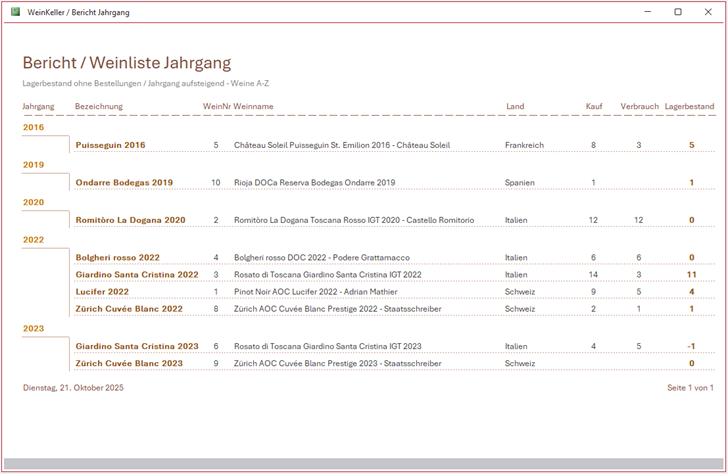Click the Bezeichnung column header
This screenshot has width=728, height=474.
[99, 106]
